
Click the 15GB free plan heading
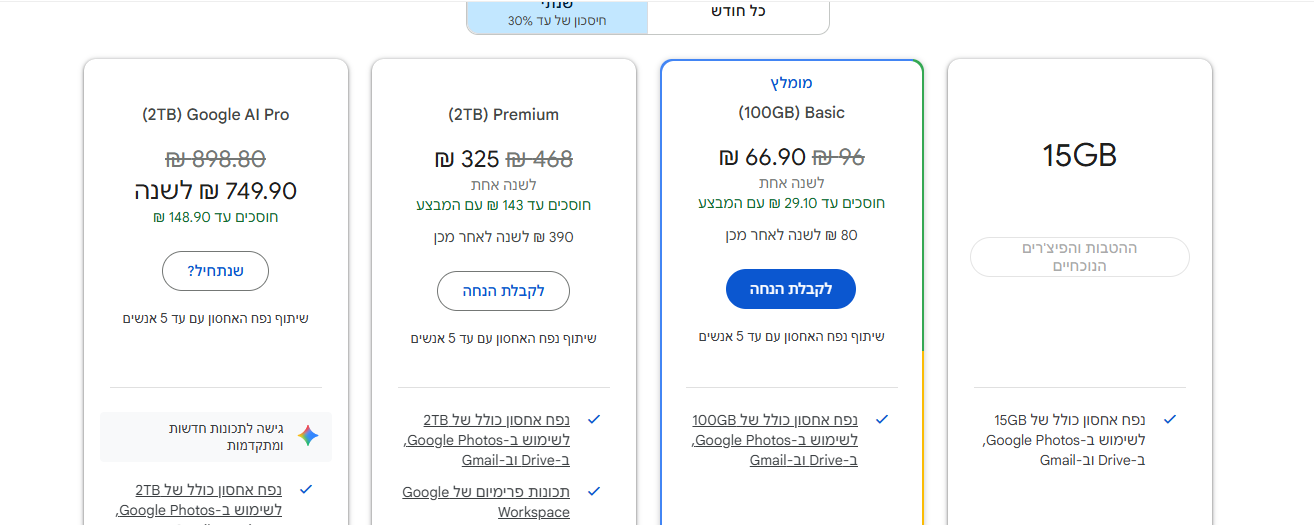(1079, 155)
